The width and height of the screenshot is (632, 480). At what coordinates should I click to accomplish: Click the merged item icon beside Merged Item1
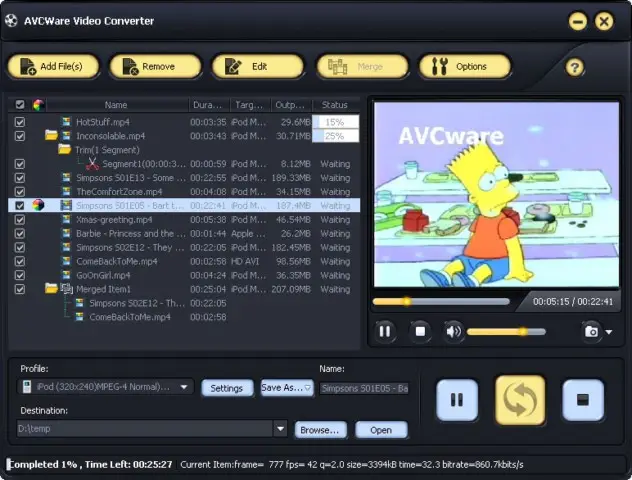coord(66,289)
